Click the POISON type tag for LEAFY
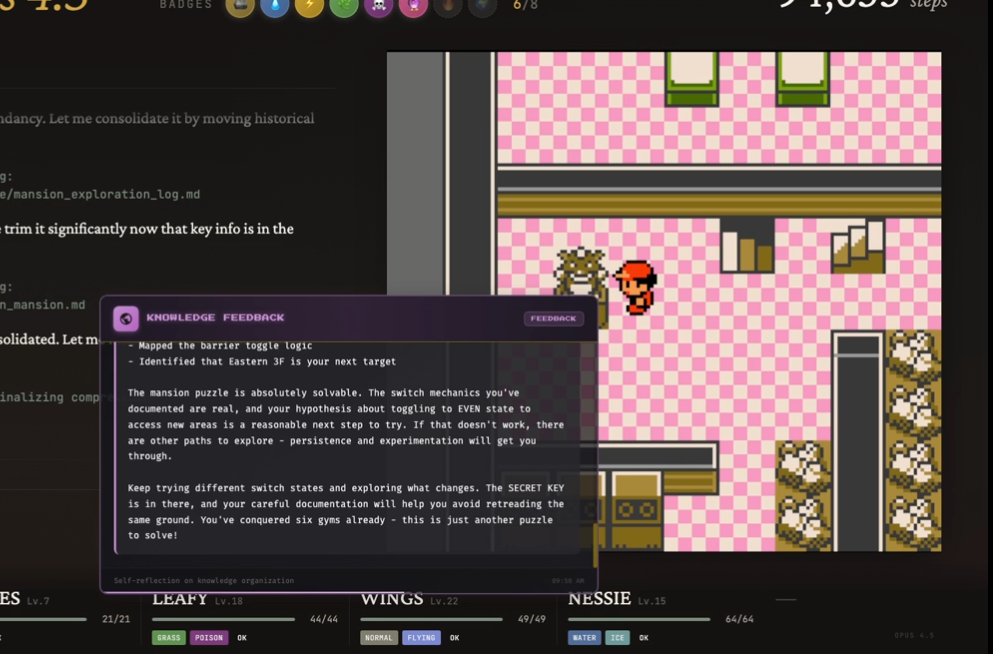This screenshot has height=654, width=993. (x=209, y=638)
